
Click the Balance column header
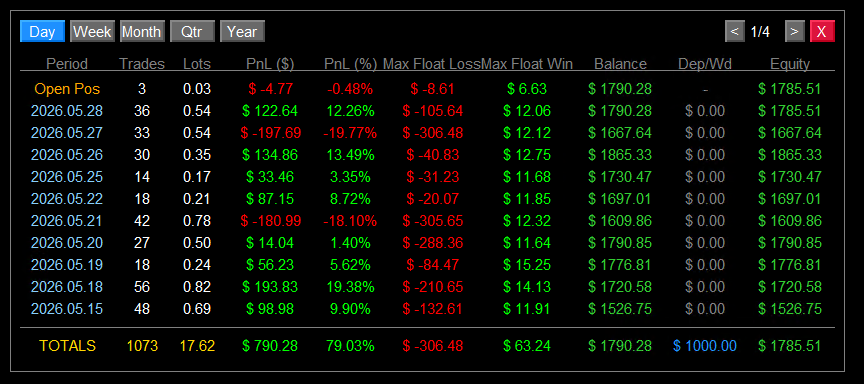620,64
